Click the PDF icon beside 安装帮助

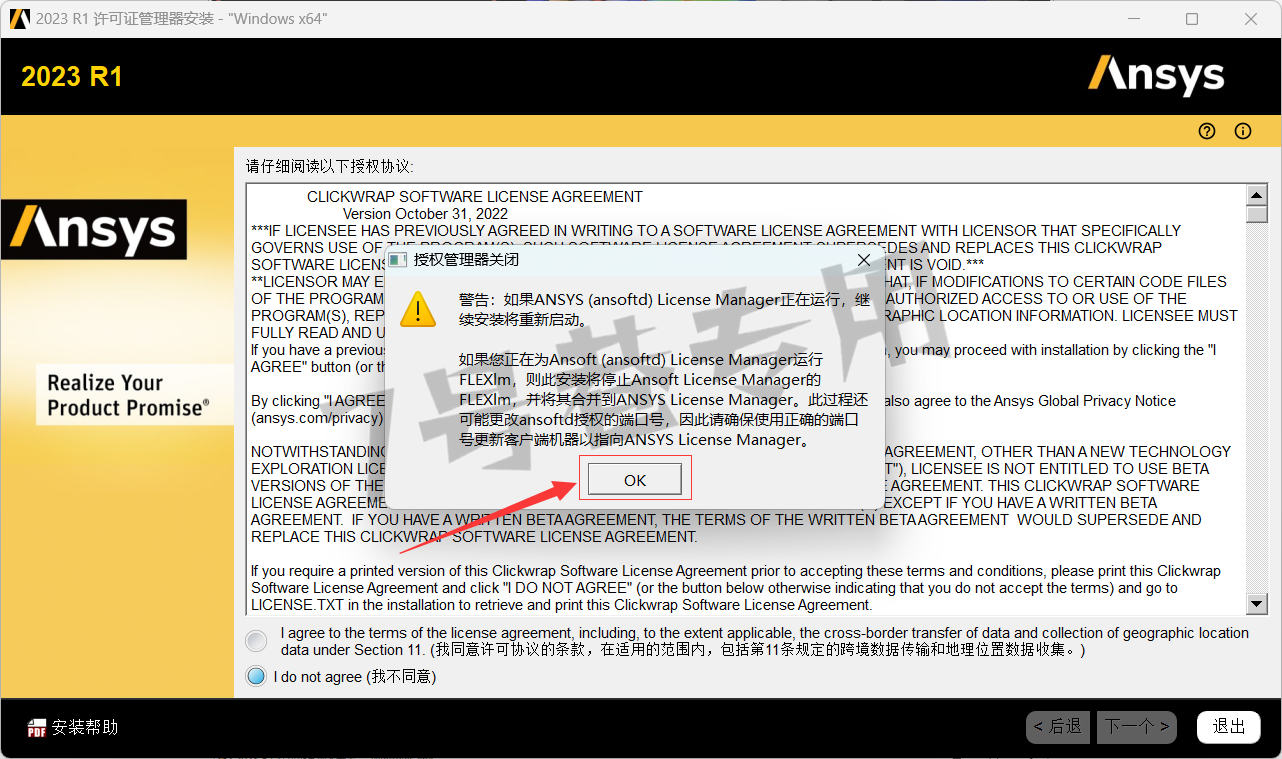tap(37, 728)
